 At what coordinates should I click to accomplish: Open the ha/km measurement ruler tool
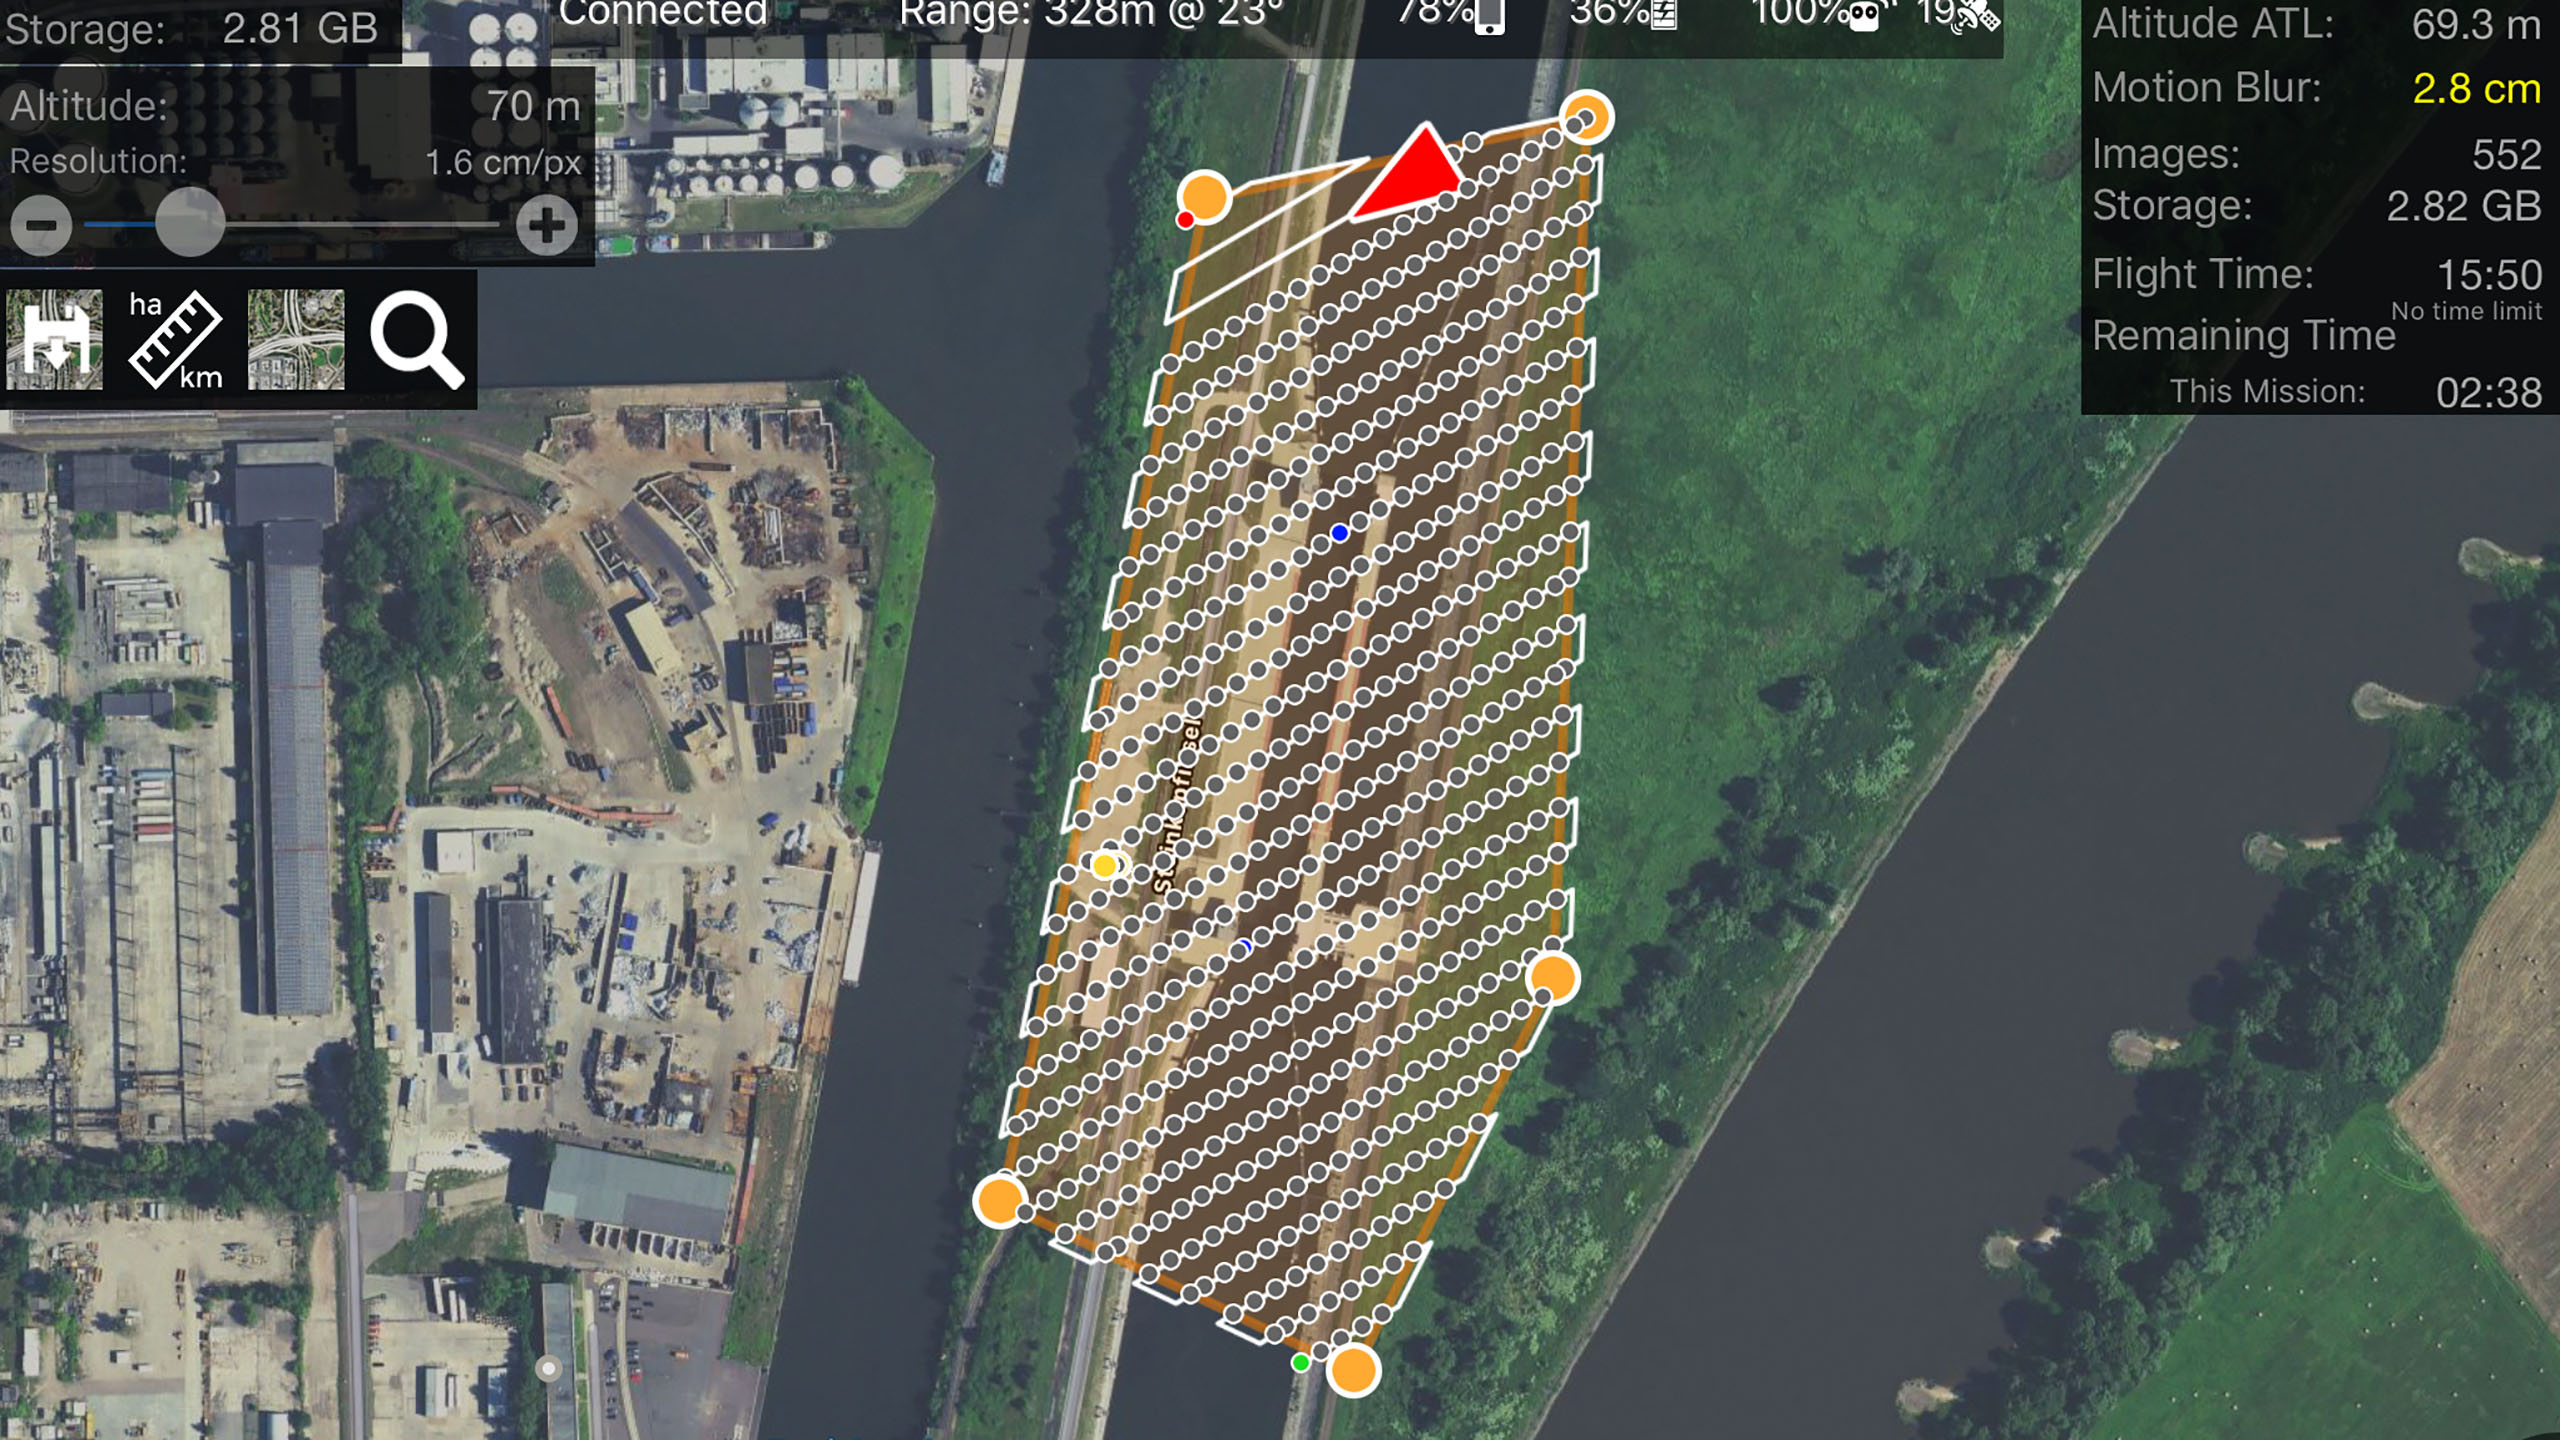[175, 339]
